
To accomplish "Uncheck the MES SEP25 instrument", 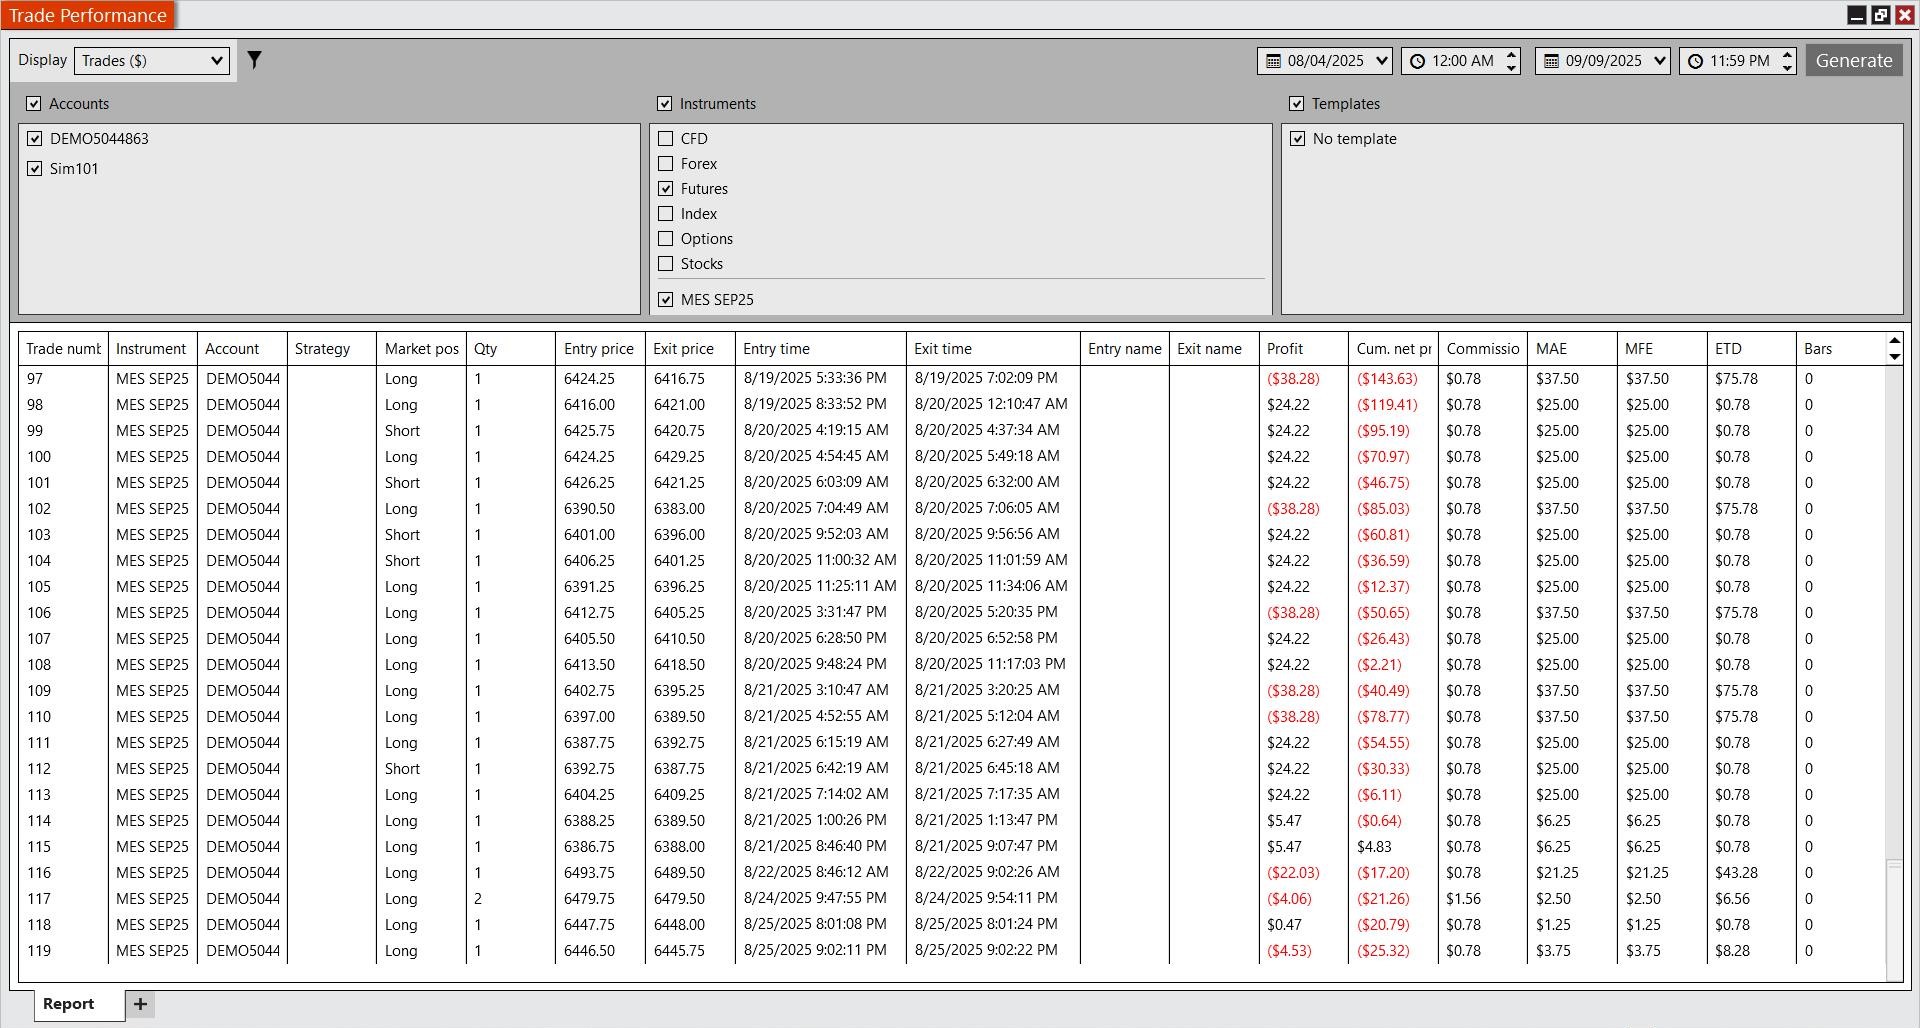I will pos(666,300).
